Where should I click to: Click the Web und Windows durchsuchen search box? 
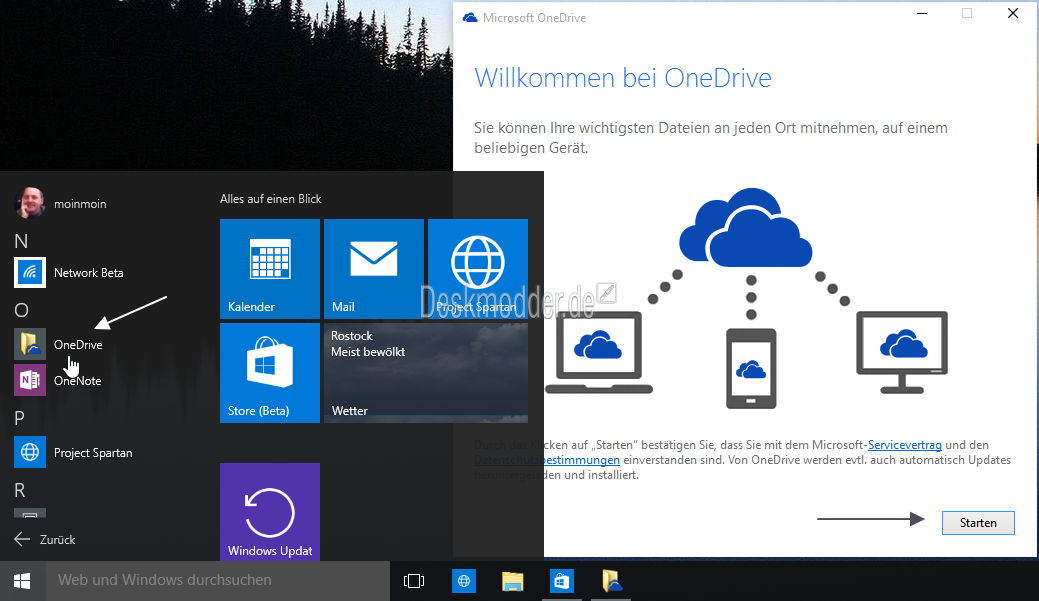coord(217,581)
